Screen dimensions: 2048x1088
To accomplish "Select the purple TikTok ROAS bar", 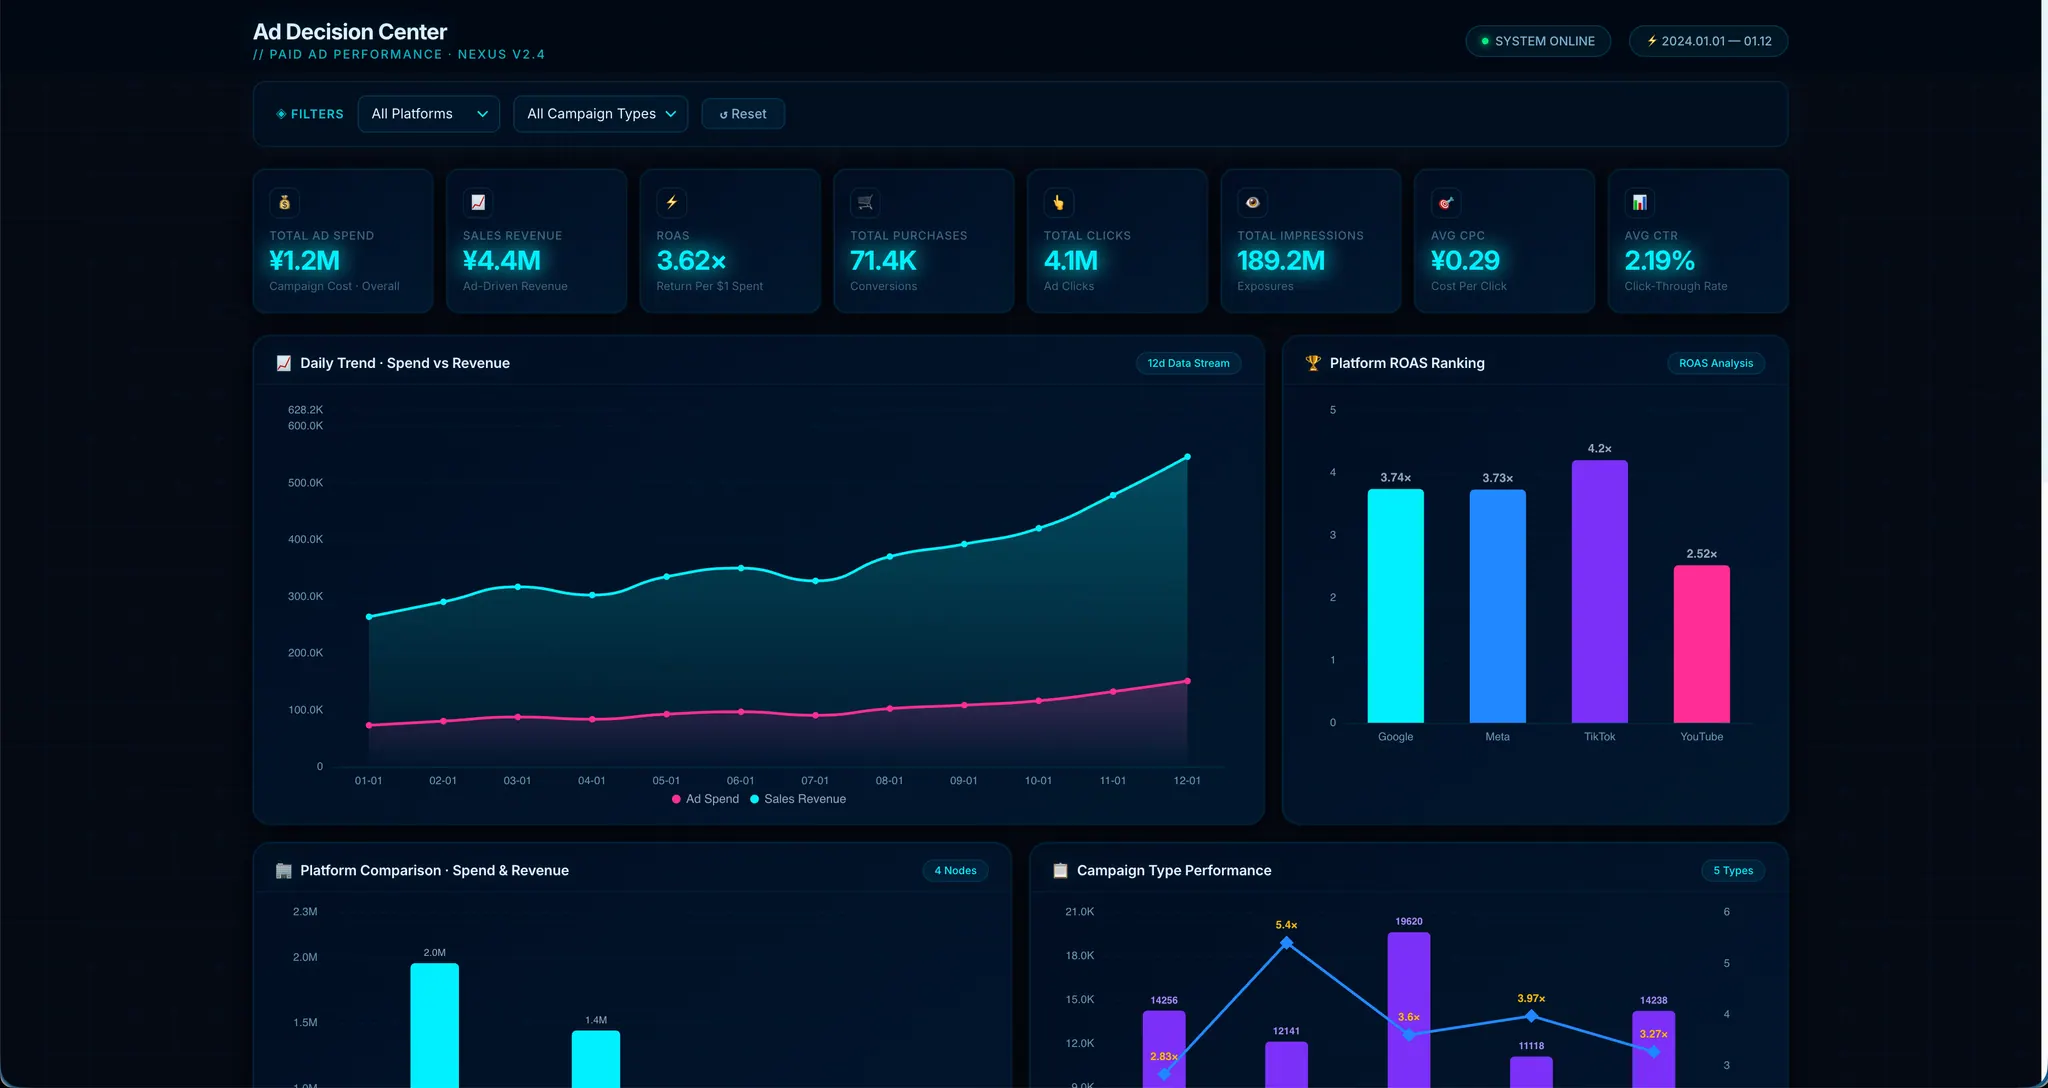I will pos(1600,592).
